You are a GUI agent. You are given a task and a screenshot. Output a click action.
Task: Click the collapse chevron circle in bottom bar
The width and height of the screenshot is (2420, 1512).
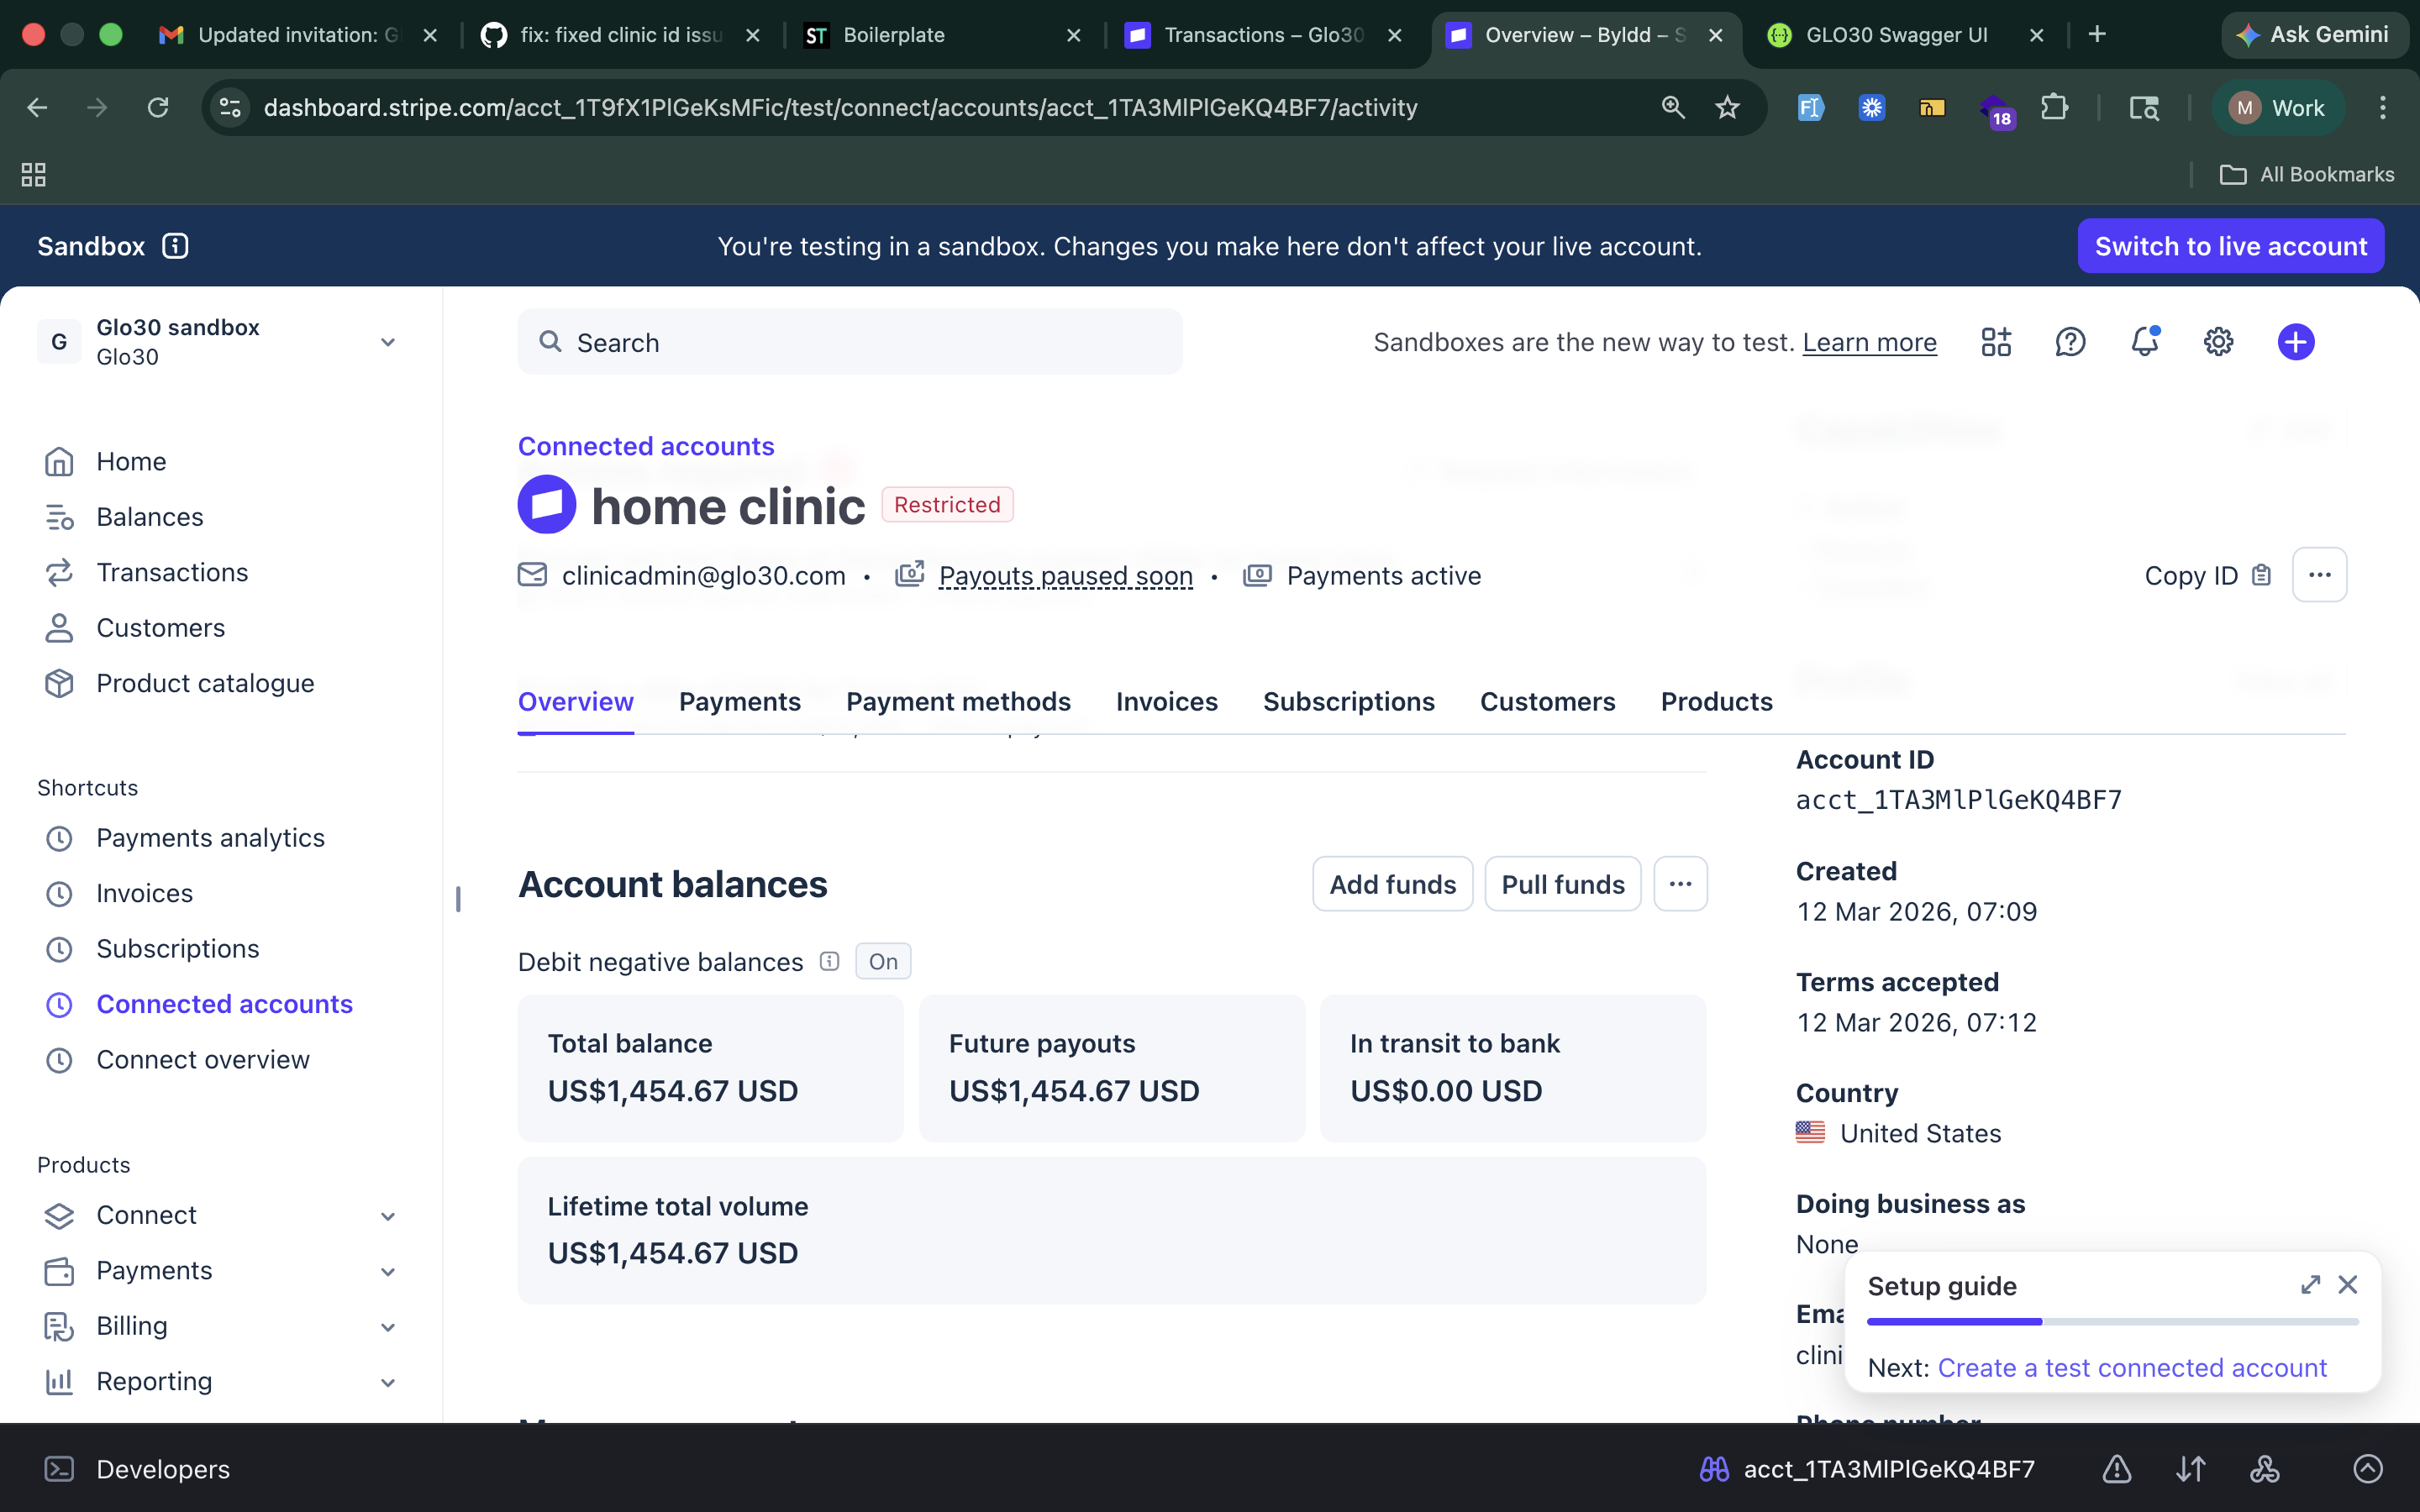tap(2368, 1469)
